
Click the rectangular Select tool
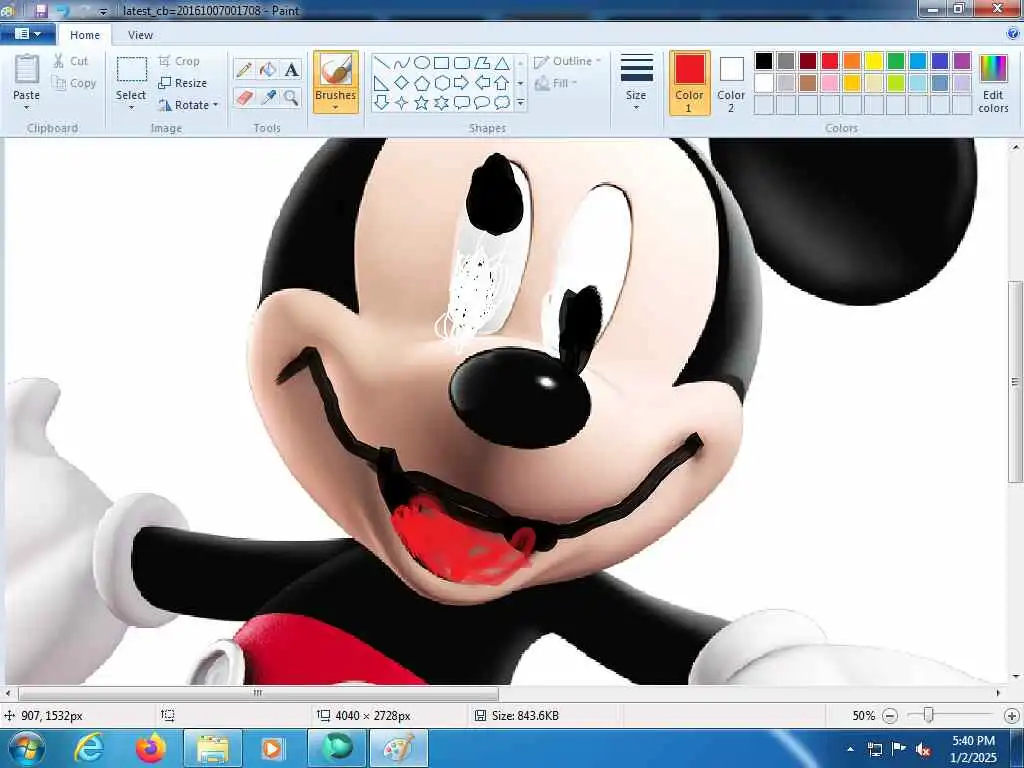131,69
